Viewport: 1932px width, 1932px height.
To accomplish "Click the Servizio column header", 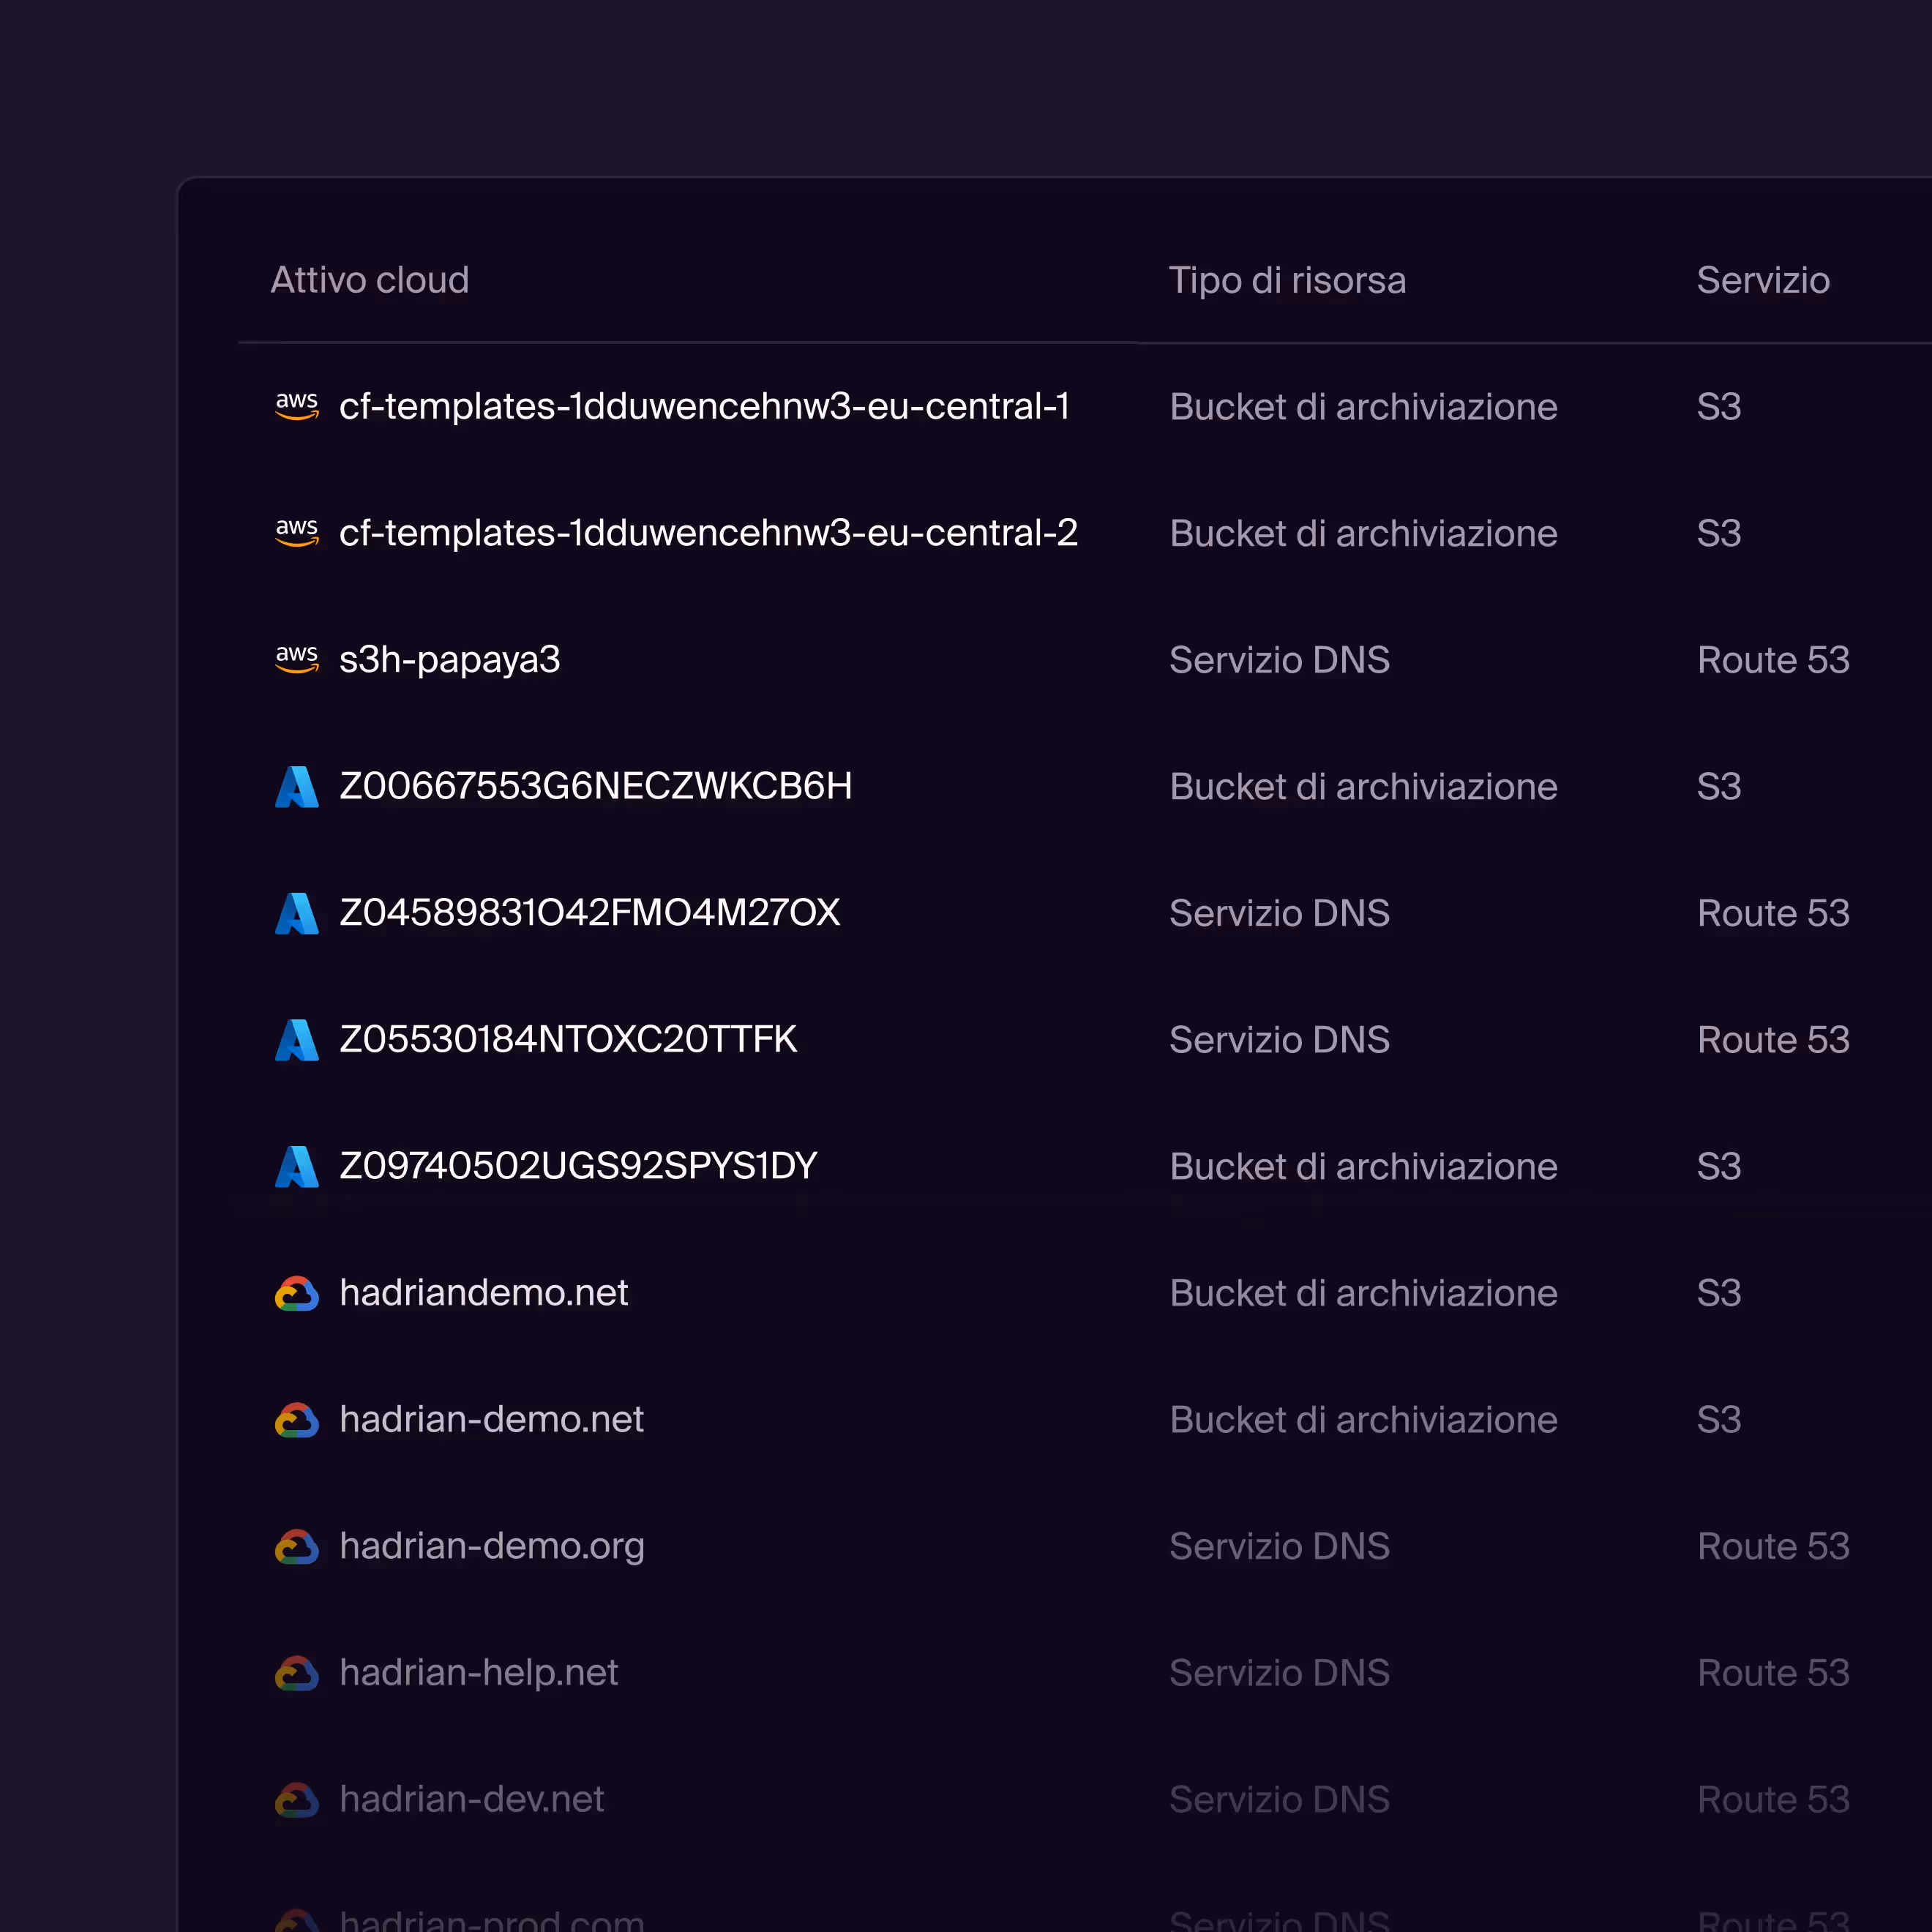I will pyautogui.click(x=1762, y=280).
